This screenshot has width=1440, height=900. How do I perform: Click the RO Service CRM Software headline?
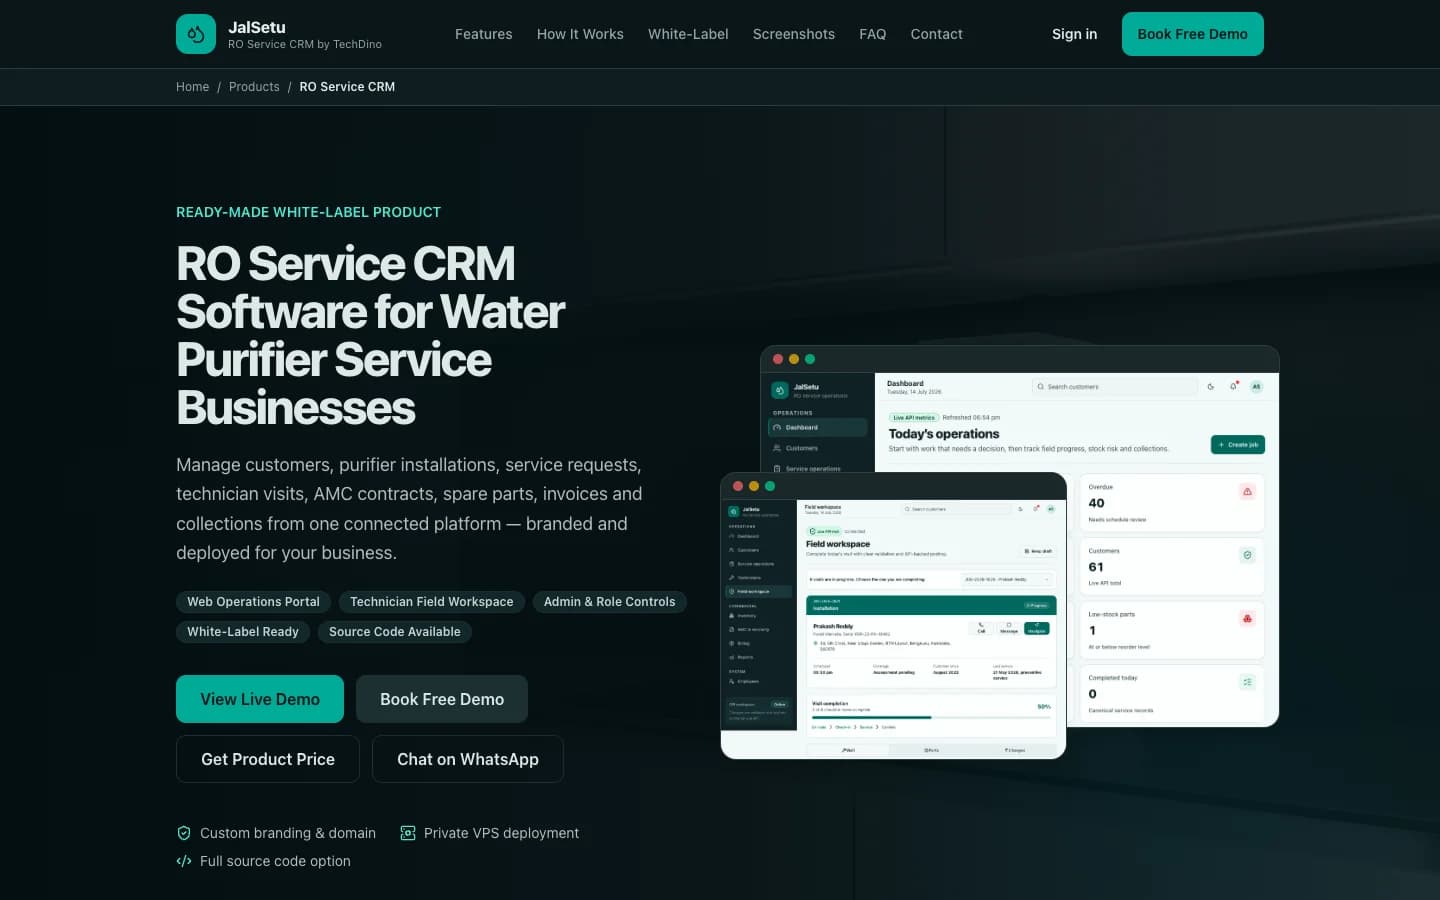coord(371,336)
